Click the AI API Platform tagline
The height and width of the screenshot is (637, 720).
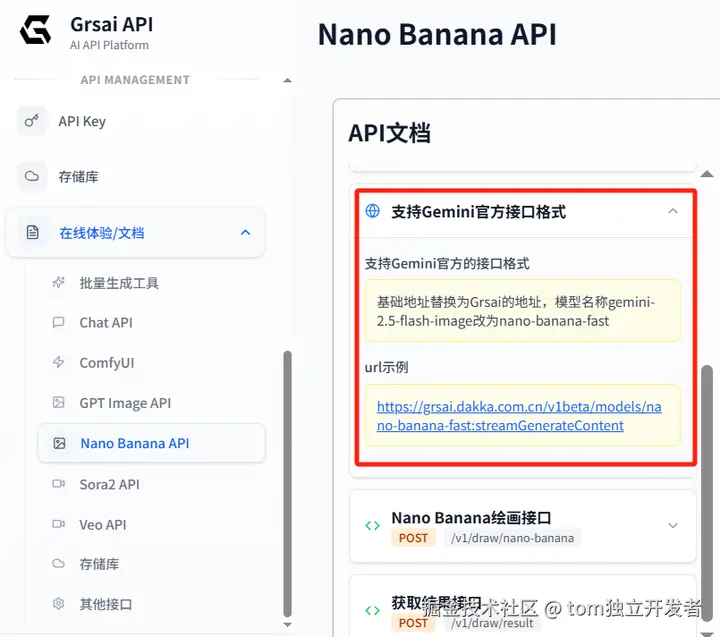point(109,45)
